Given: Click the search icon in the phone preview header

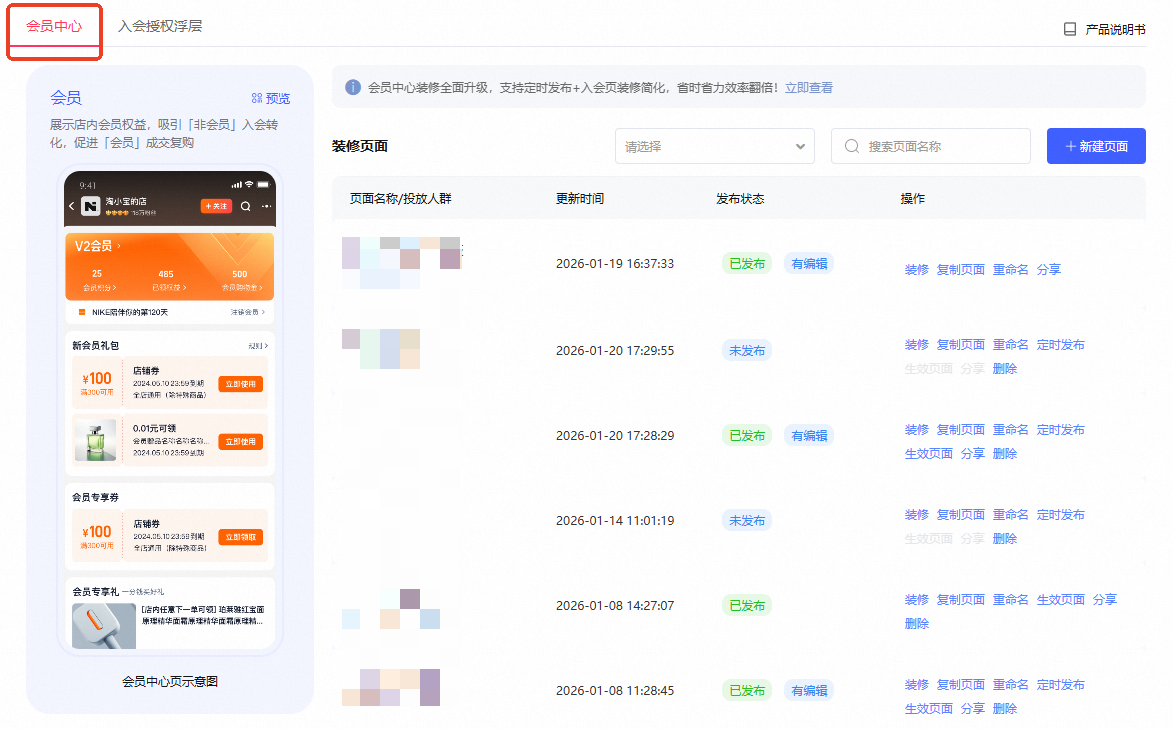Looking at the screenshot, I should [245, 206].
